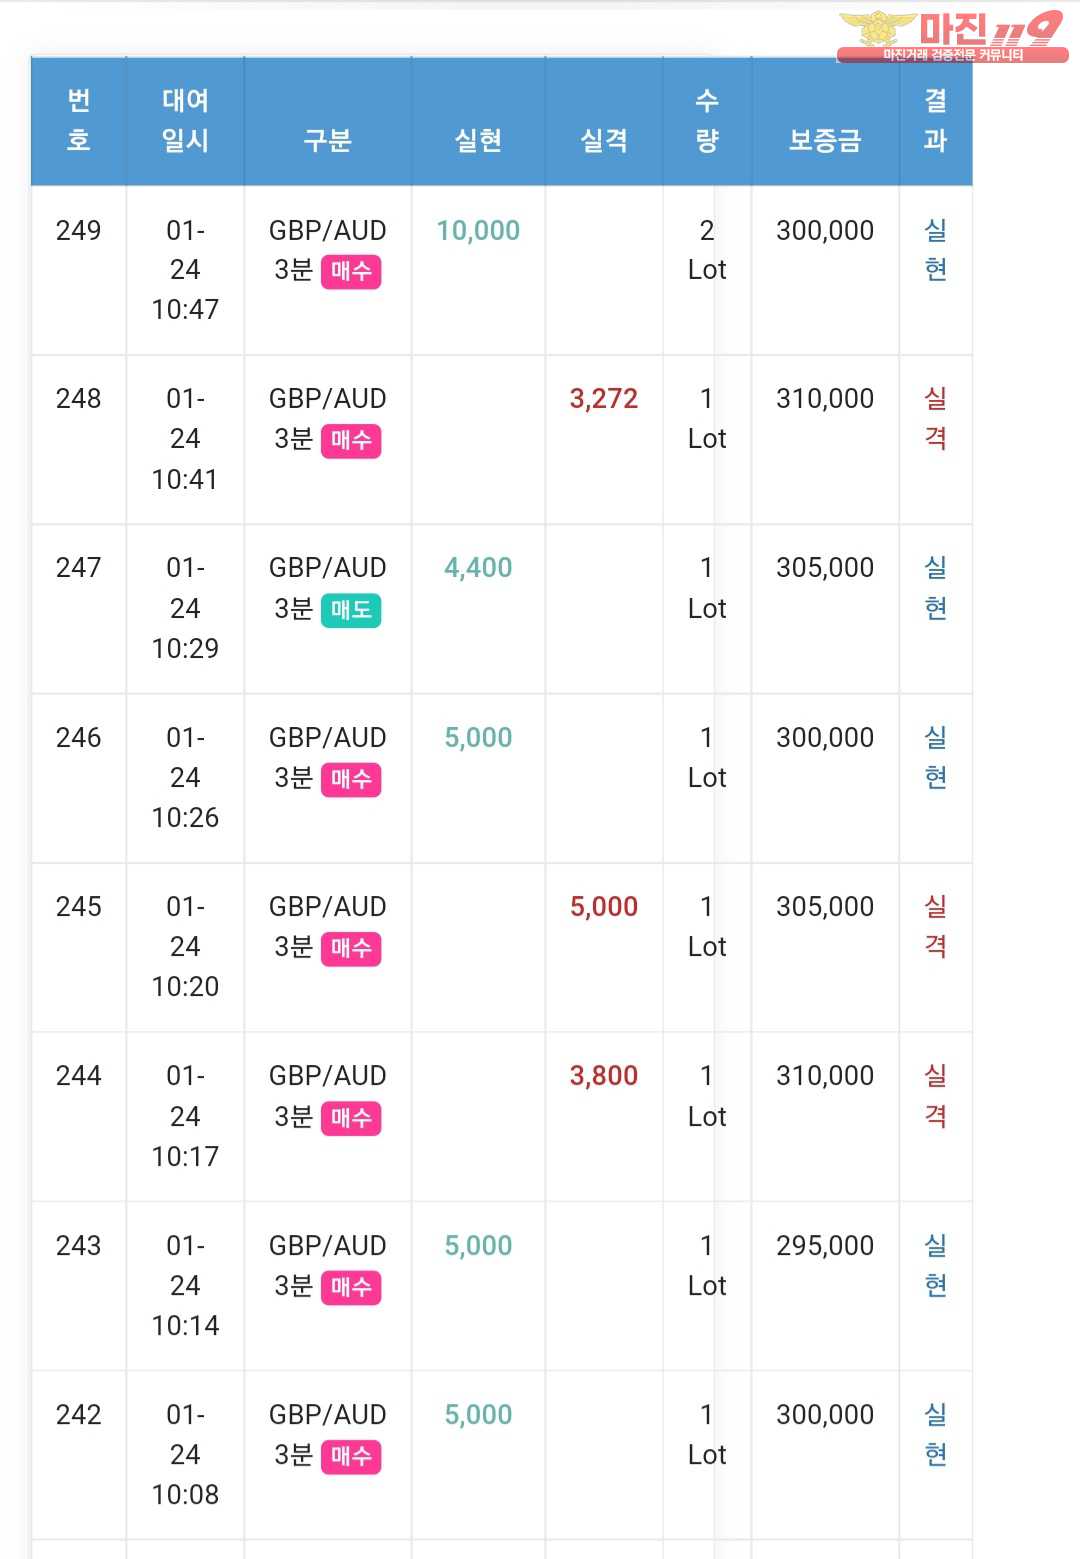Image resolution: width=1080 pixels, height=1559 pixels.
Task: Click the 매수 badge in row 246
Action: click(x=351, y=779)
